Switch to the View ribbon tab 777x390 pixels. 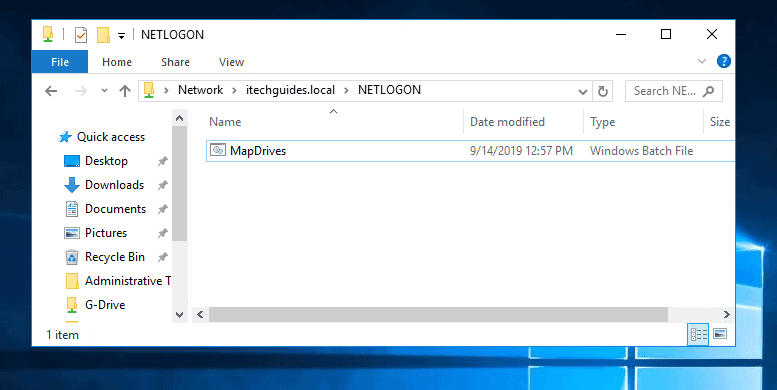pyautogui.click(x=231, y=62)
